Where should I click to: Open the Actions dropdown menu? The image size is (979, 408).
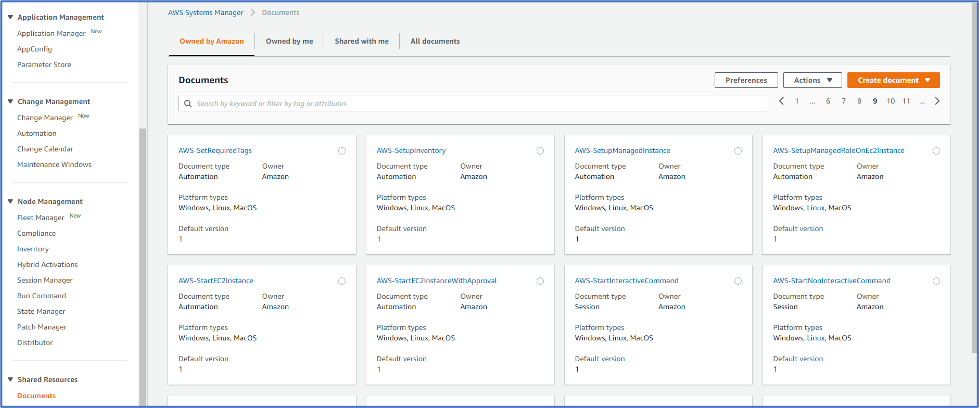(x=812, y=80)
